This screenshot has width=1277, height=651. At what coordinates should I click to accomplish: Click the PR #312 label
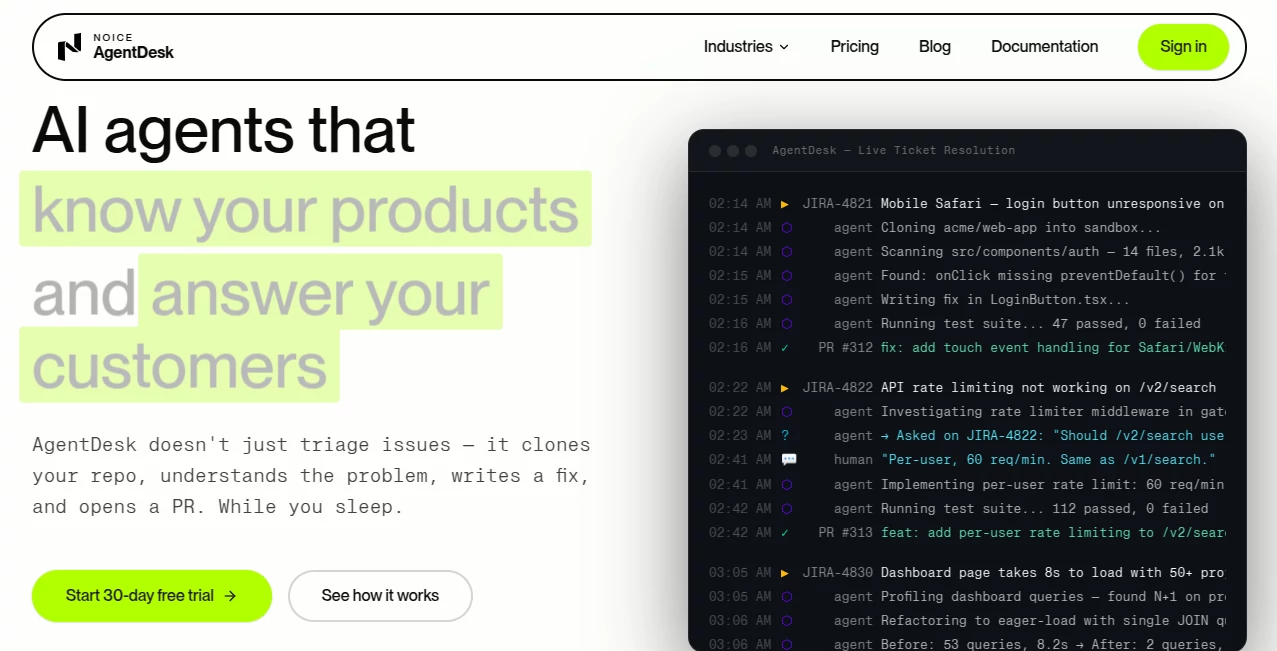point(845,348)
